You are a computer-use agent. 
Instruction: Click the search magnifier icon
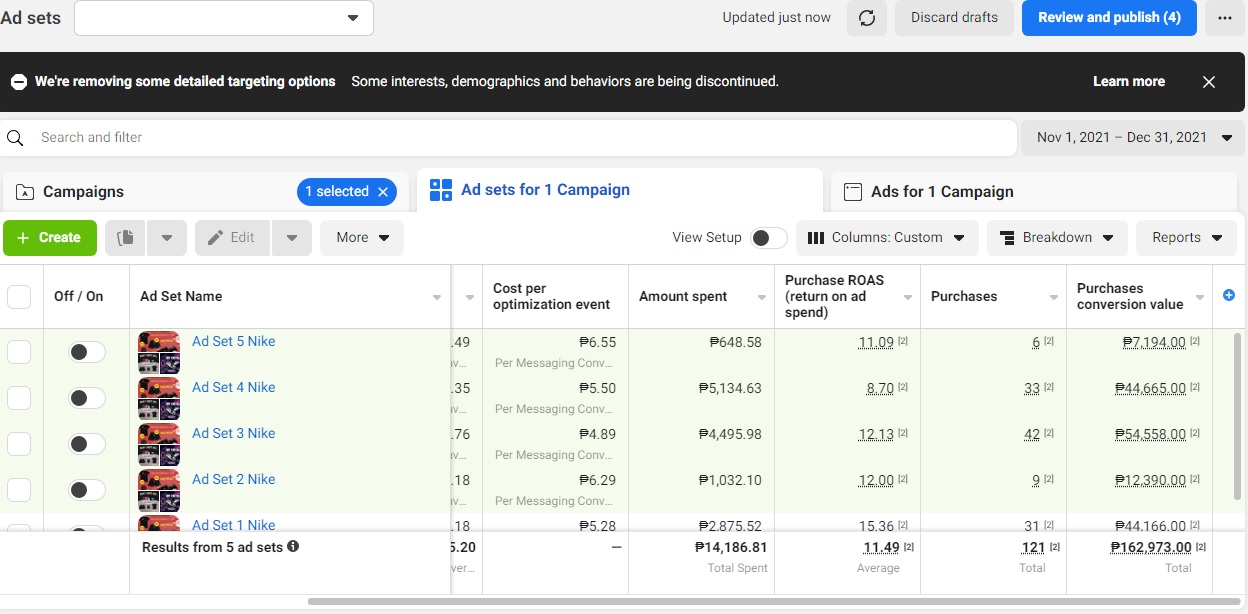point(15,138)
